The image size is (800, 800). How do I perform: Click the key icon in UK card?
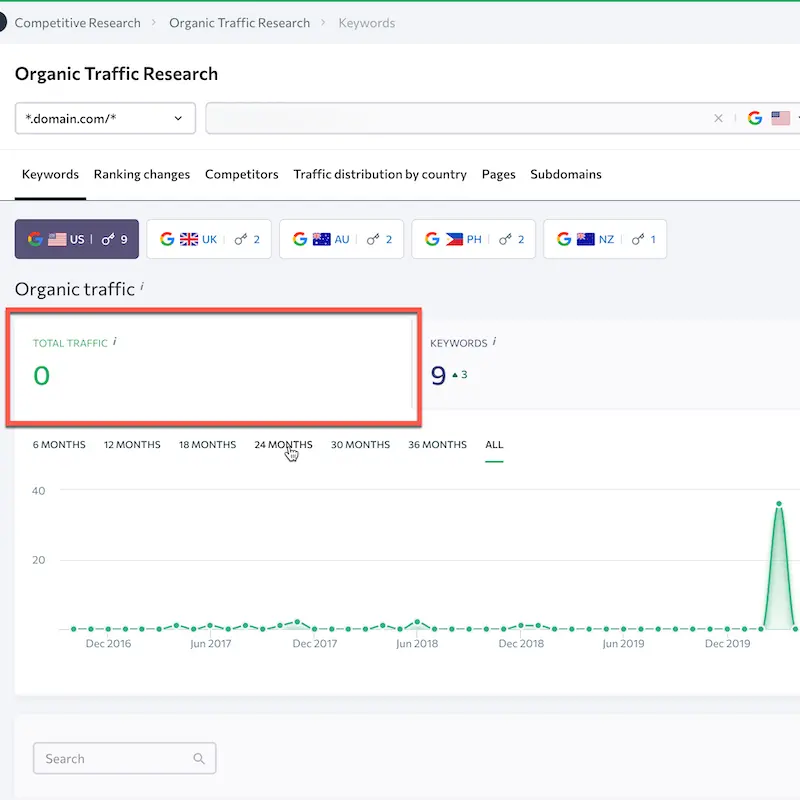pos(241,239)
